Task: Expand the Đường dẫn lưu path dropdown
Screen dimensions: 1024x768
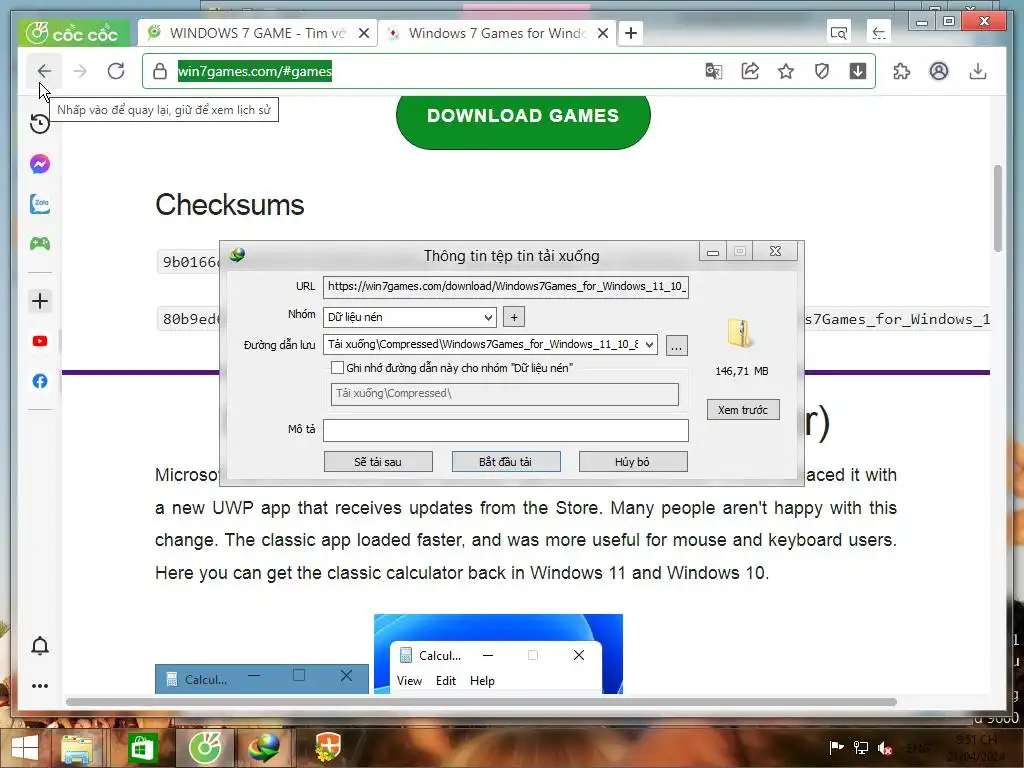Action: [649, 344]
